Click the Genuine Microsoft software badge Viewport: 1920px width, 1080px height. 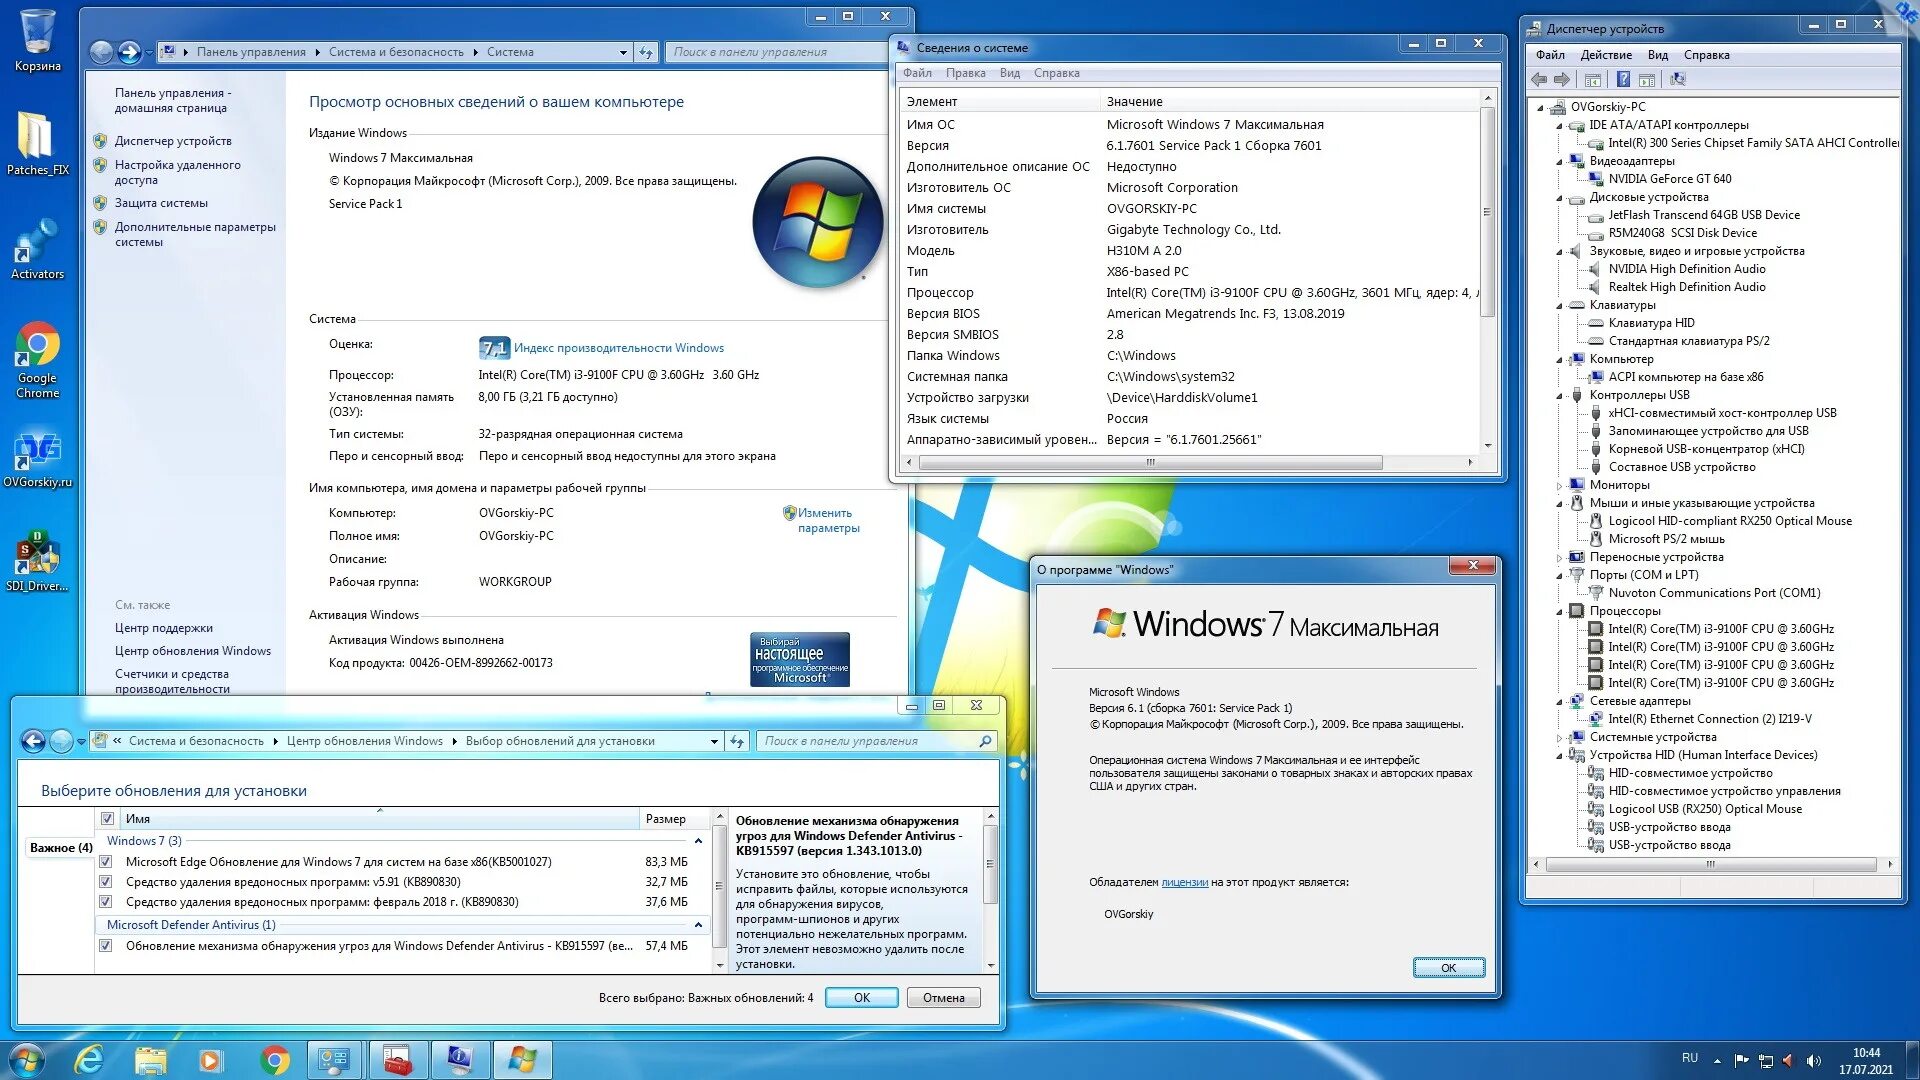coord(799,659)
